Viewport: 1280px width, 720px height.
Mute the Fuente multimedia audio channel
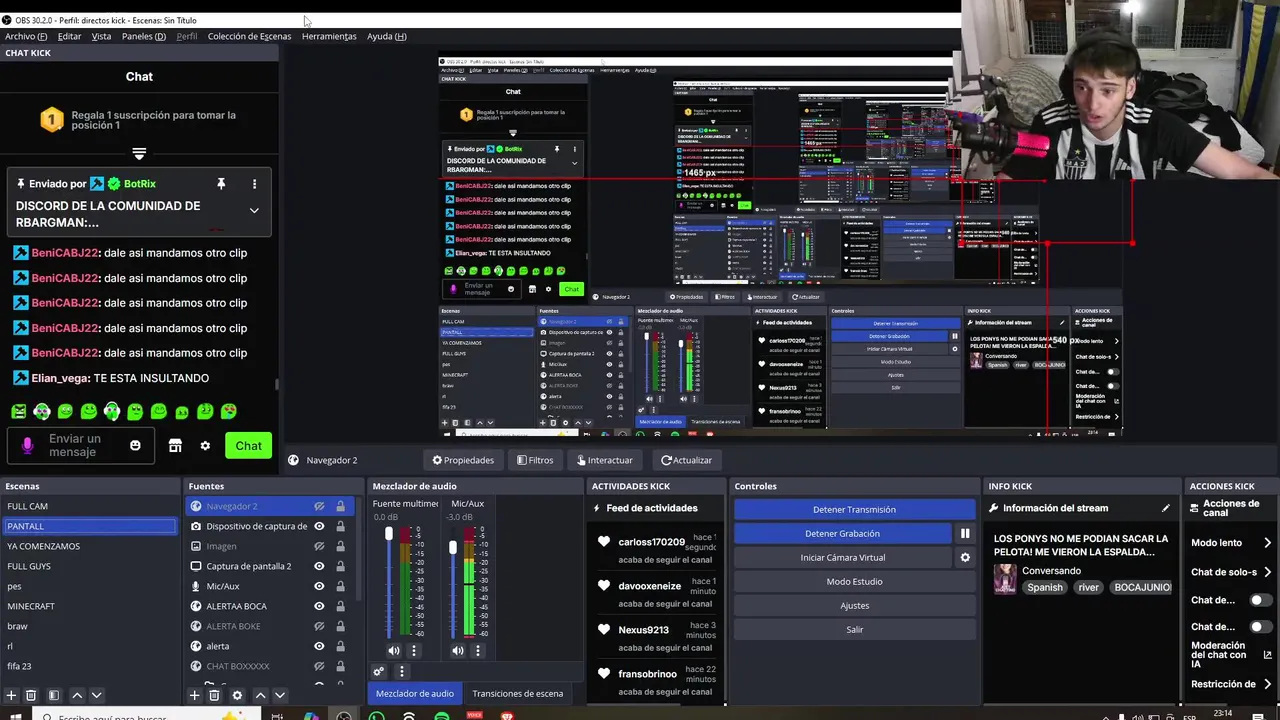pos(394,650)
